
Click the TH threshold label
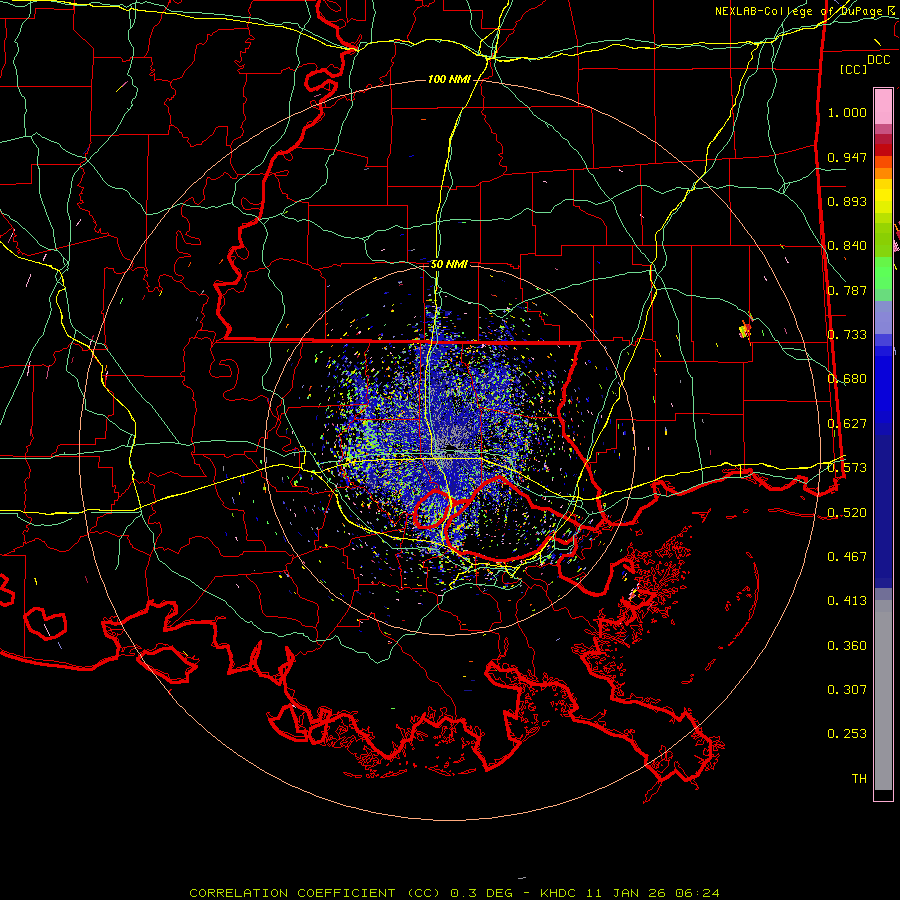coord(859,779)
